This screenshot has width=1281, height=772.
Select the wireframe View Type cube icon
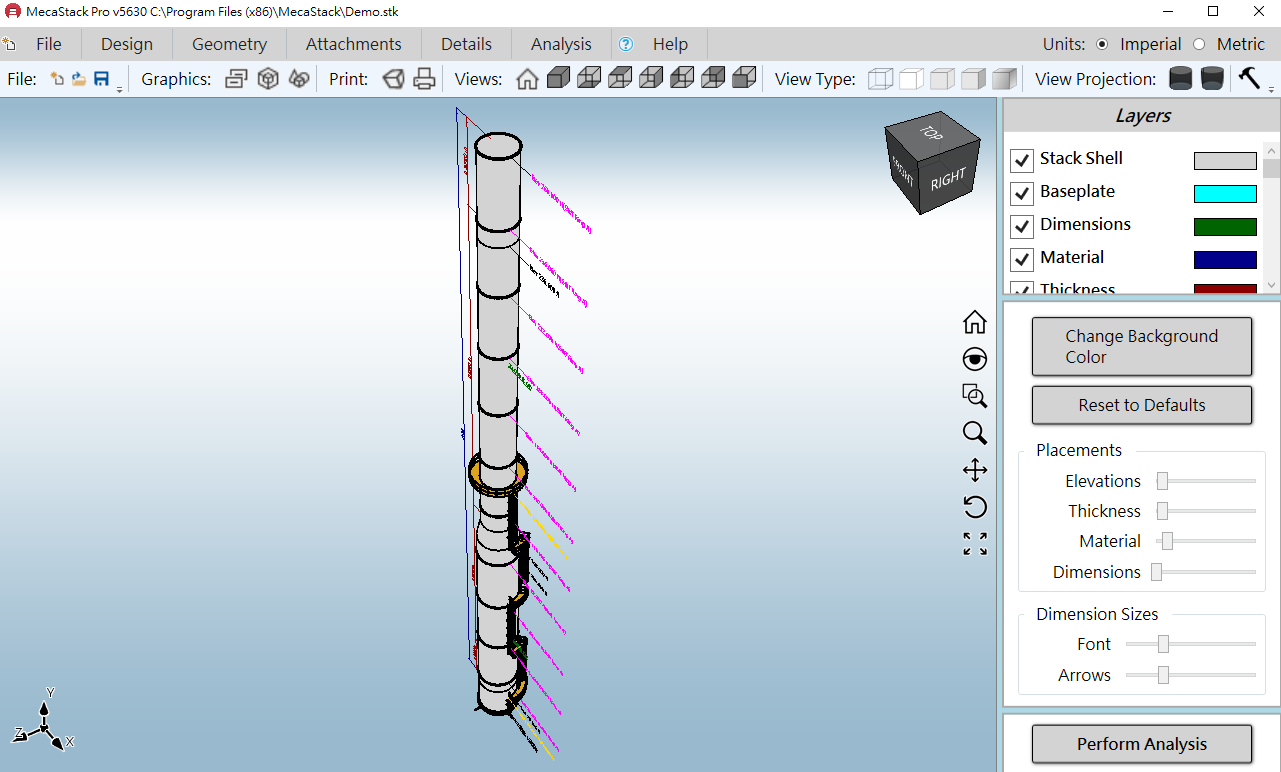(880, 79)
